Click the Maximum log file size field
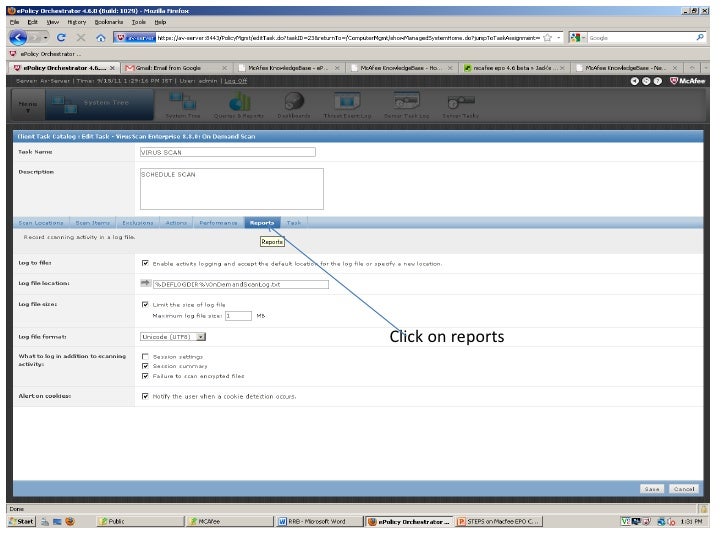 coord(238,316)
